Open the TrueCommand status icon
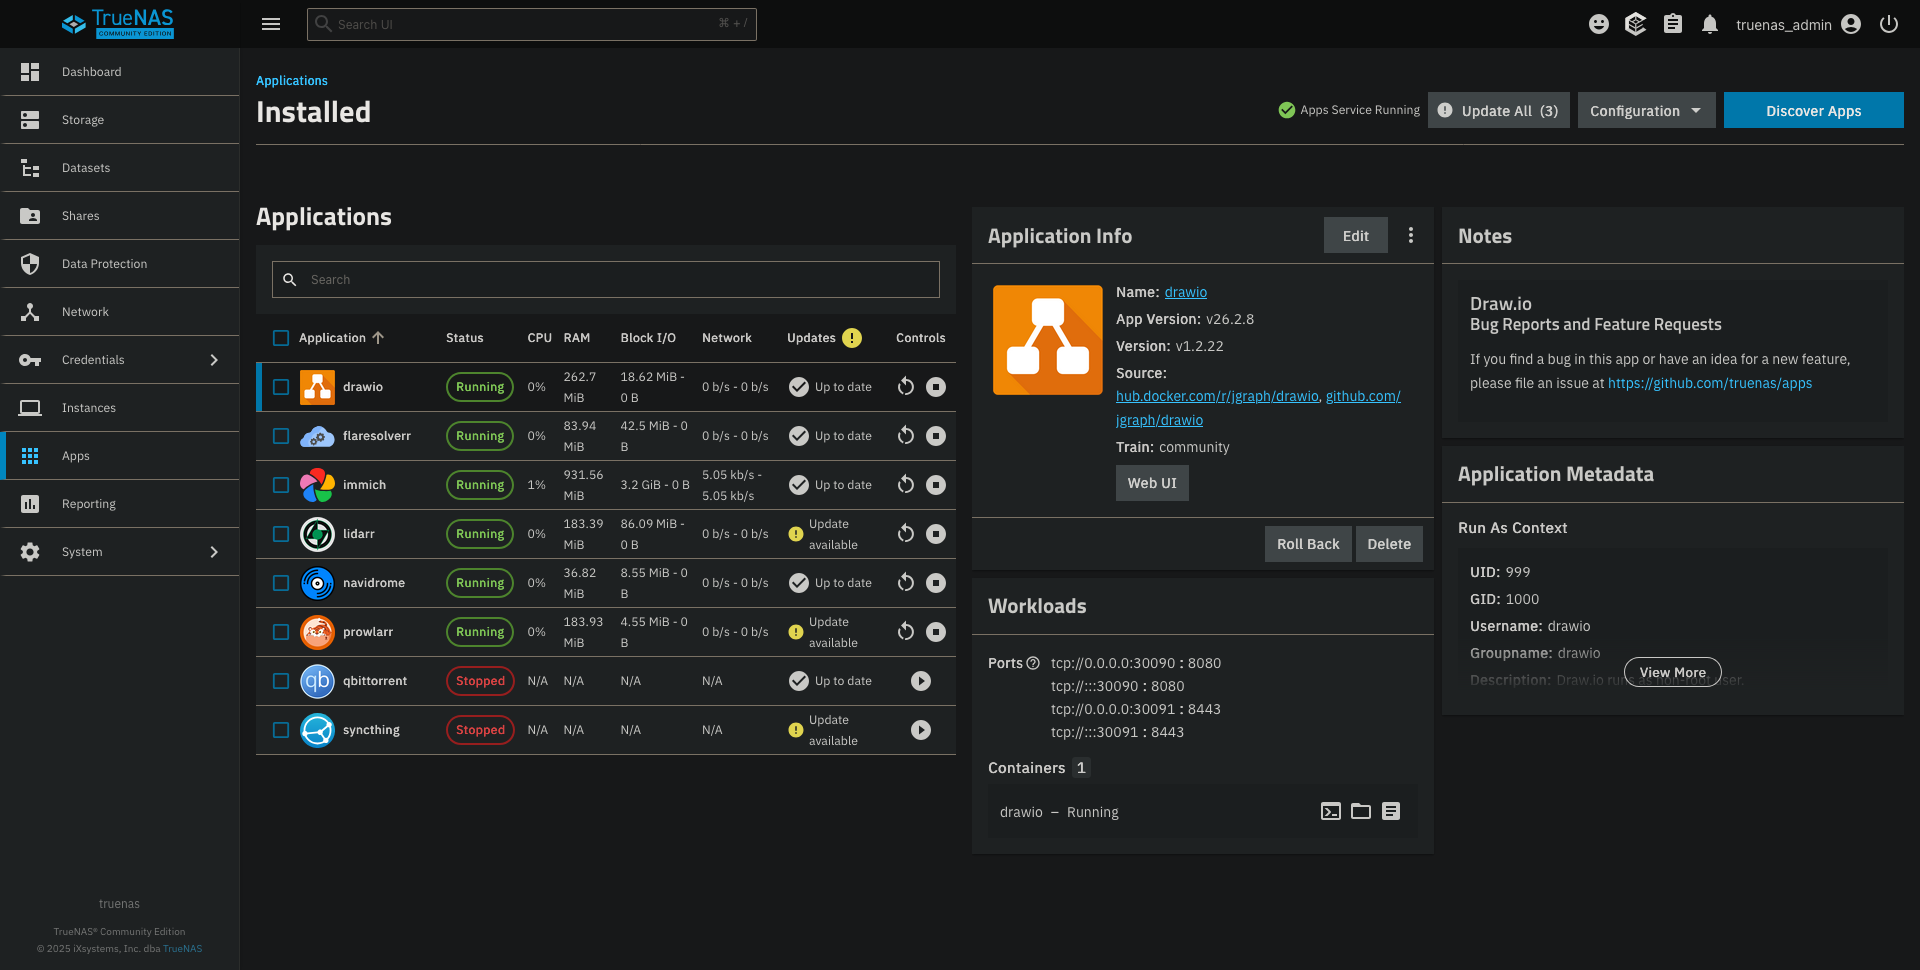The width and height of the screenshot is (1920, 970). point(1636,24)
